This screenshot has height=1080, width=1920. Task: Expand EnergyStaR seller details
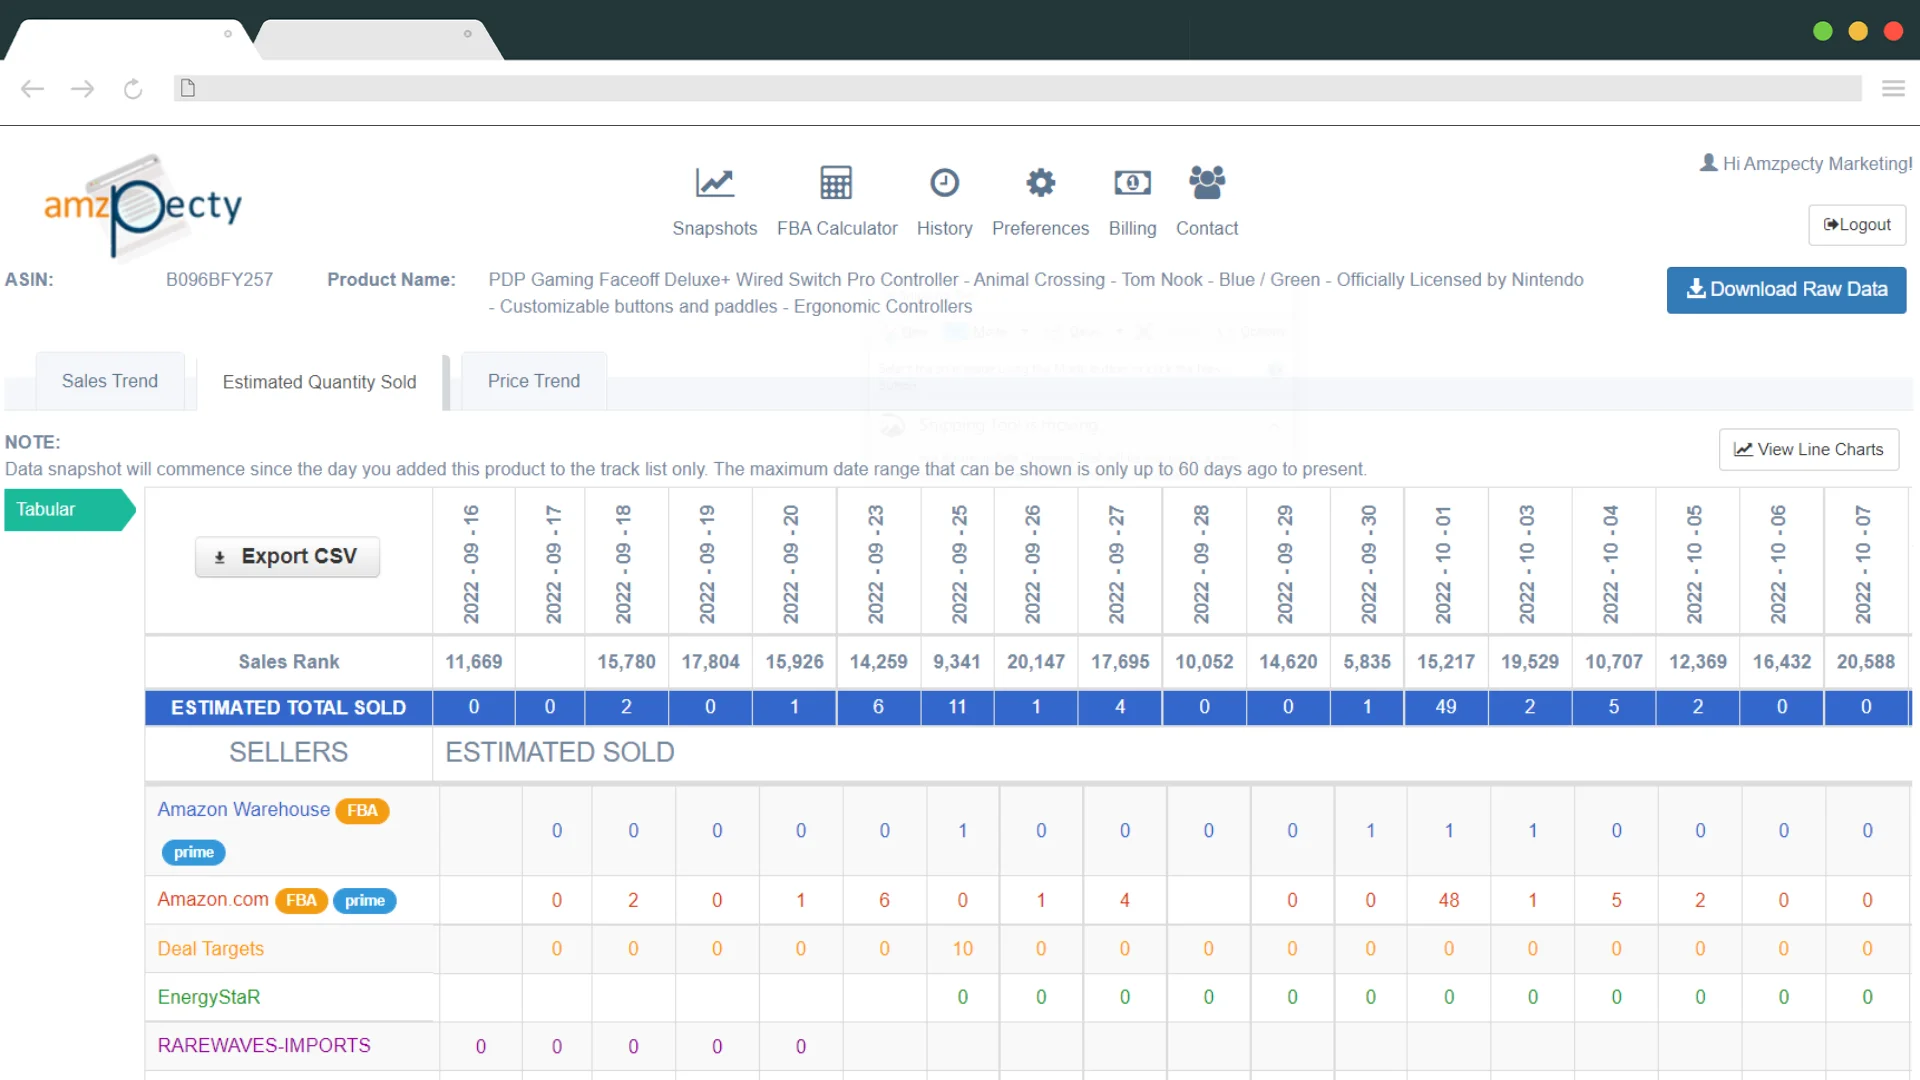click(208, 997)
